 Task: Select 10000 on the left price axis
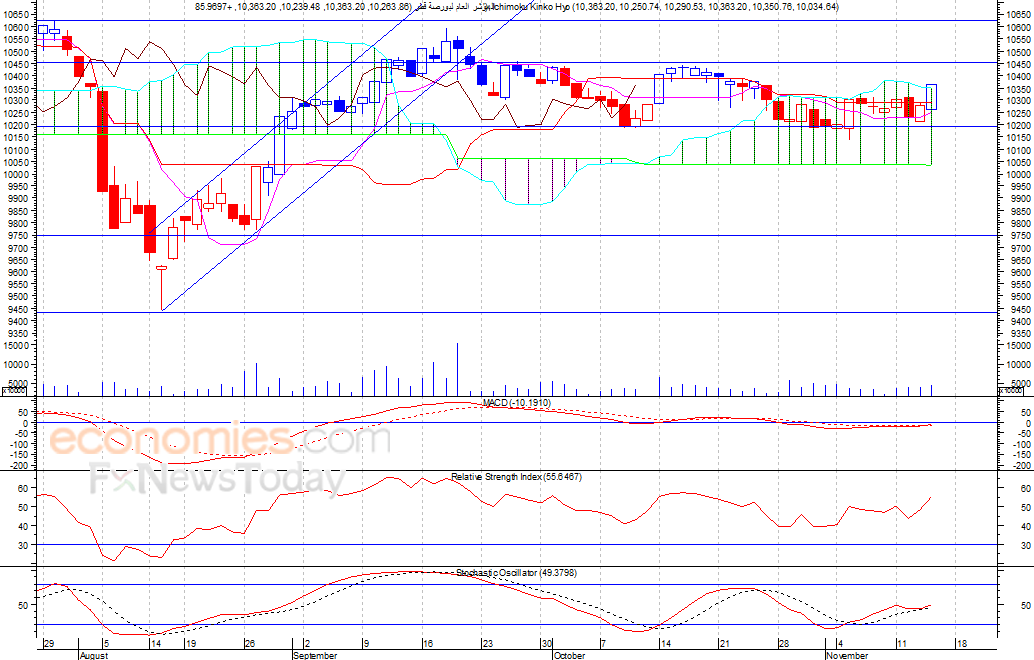[18, 174]
